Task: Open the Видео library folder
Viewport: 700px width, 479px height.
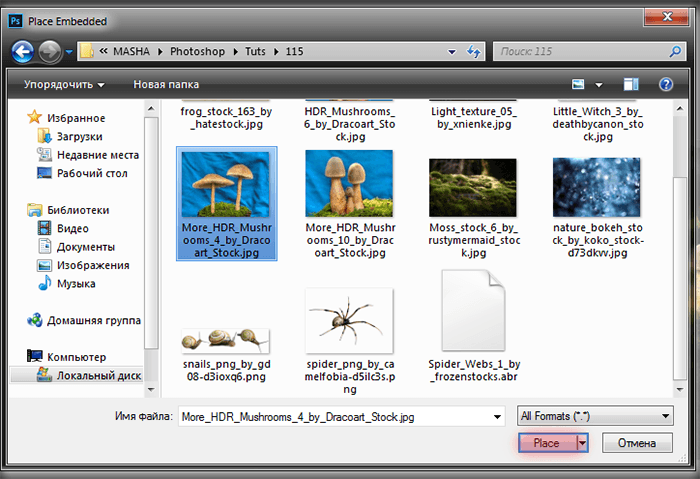Action: (x=72, y=228)
